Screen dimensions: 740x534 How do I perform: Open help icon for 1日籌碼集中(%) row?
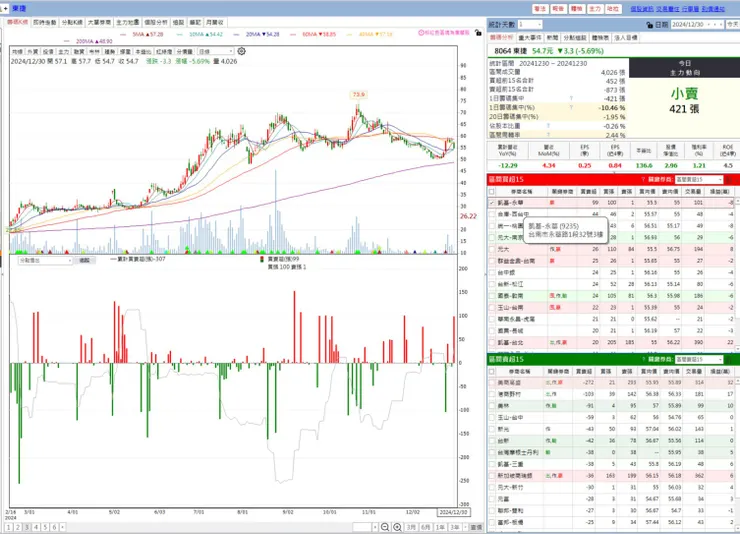(x=571, y=108)
